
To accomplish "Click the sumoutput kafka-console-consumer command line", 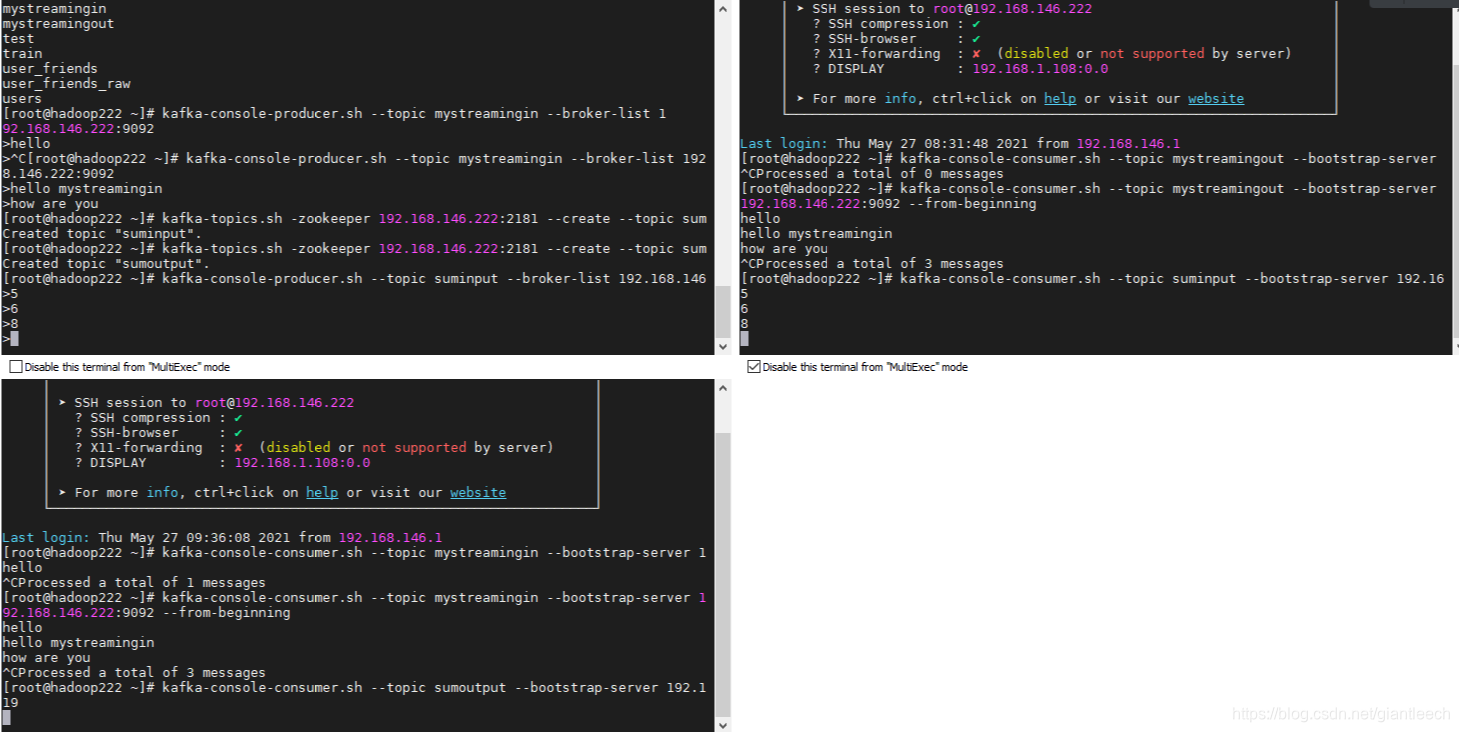I will pyautogui.click(x=354, y=688).
